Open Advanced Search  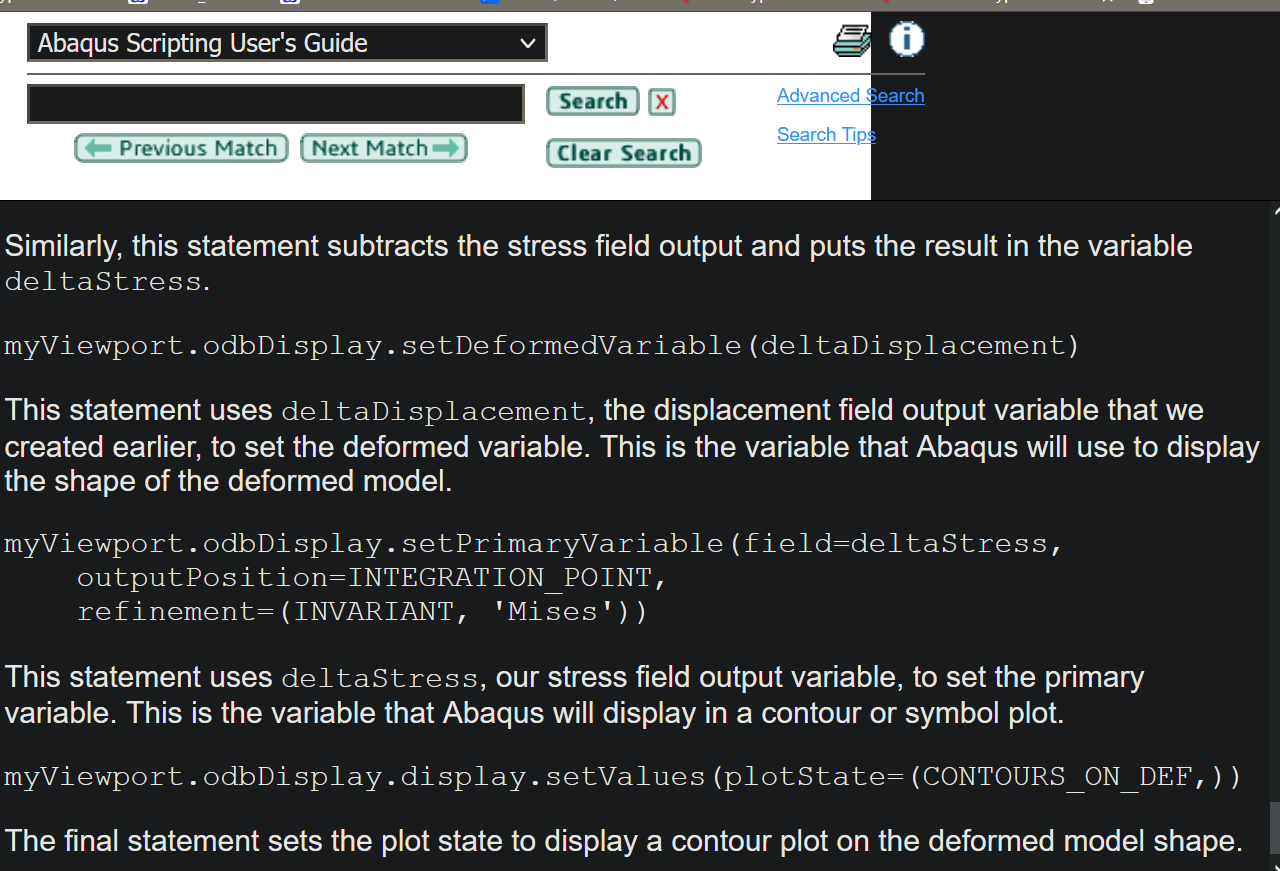[850, 95]
